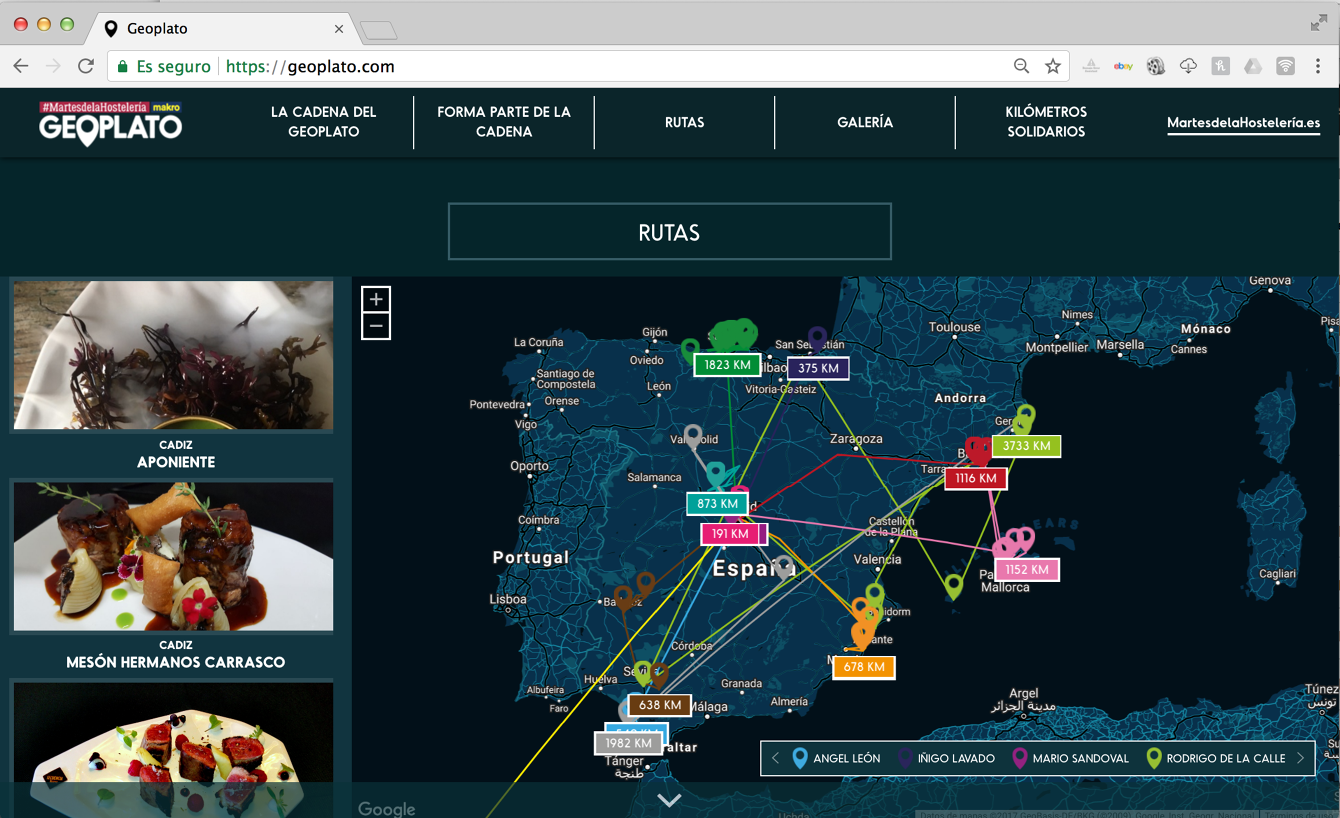Reload the Geoplato page
The width and height of the screenshot is (1340, 818).
tap(86, 66)
